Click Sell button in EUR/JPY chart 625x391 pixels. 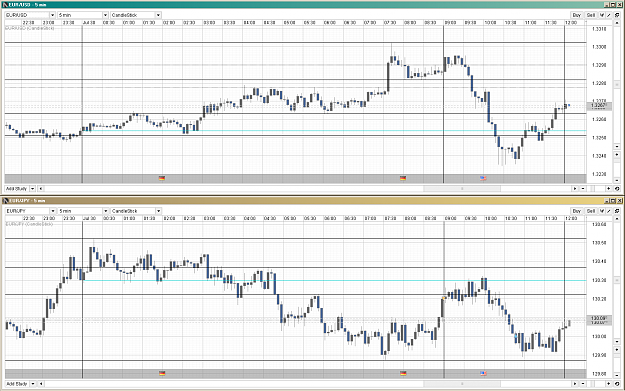click(591, 211)
